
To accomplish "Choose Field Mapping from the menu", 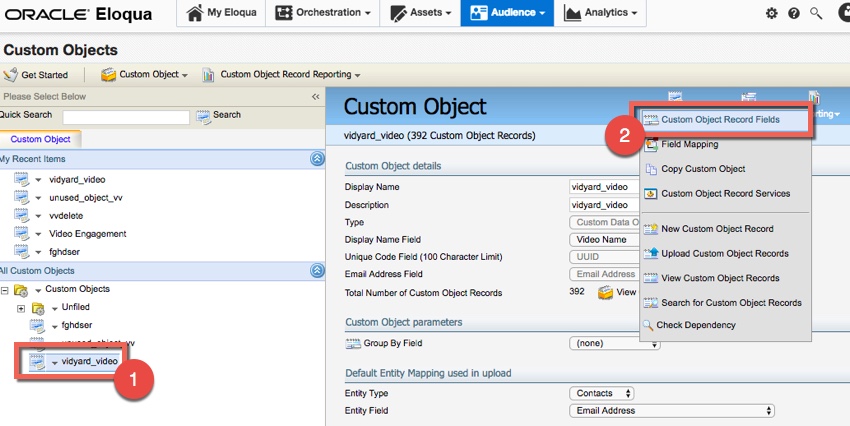I will coord(690,144).
